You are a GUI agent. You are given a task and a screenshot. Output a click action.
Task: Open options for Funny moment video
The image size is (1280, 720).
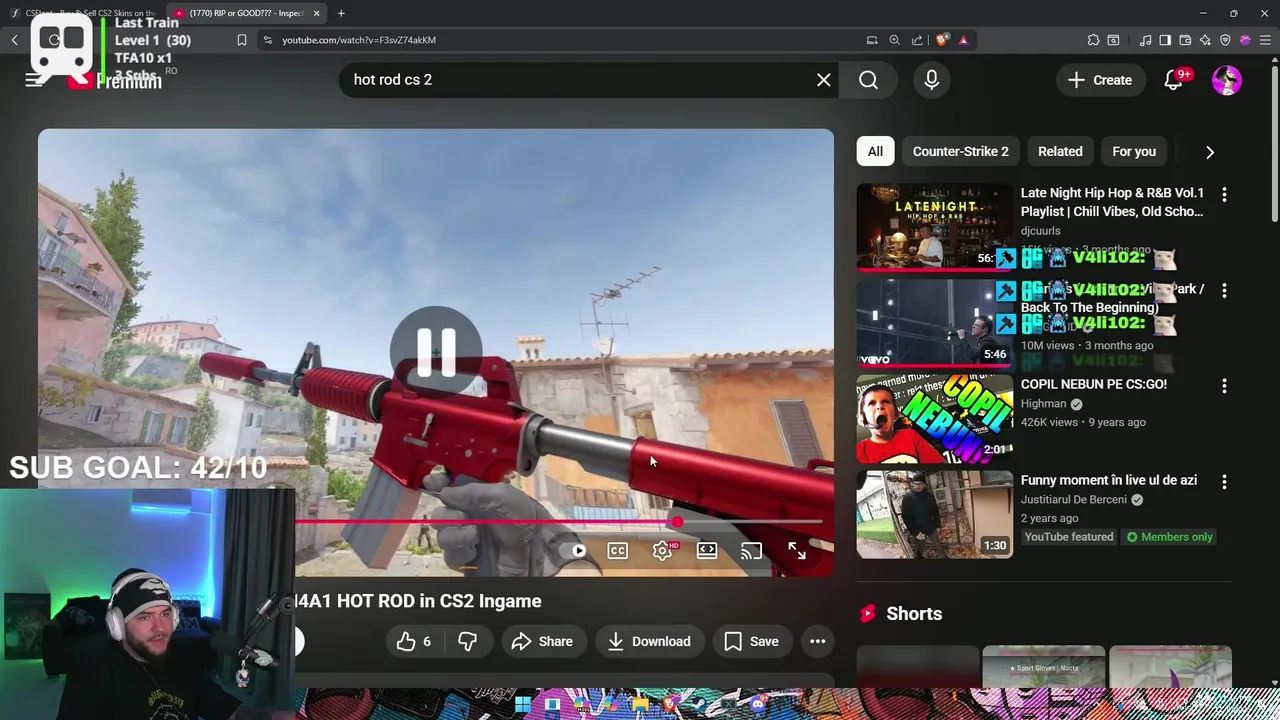pyautogui.click(x=1224, y=482)
